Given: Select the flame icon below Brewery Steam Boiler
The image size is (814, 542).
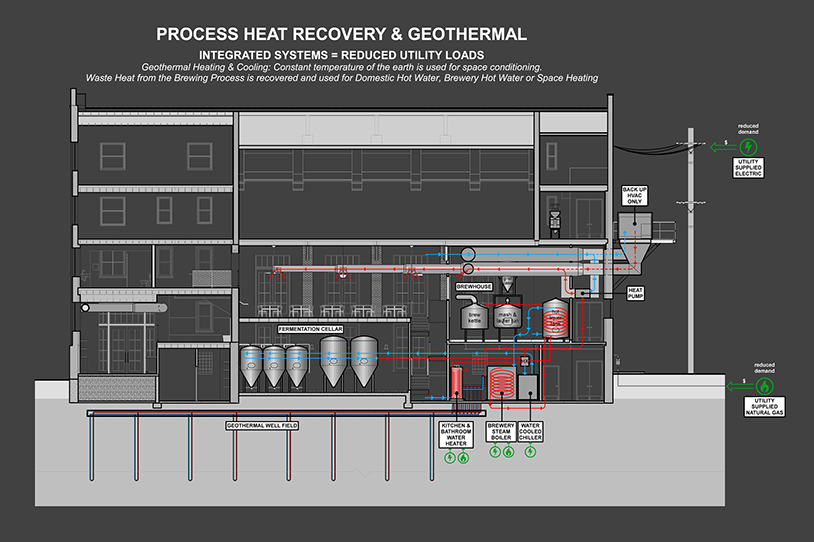Looking at the screenshot, I should (x=509, y=452).
